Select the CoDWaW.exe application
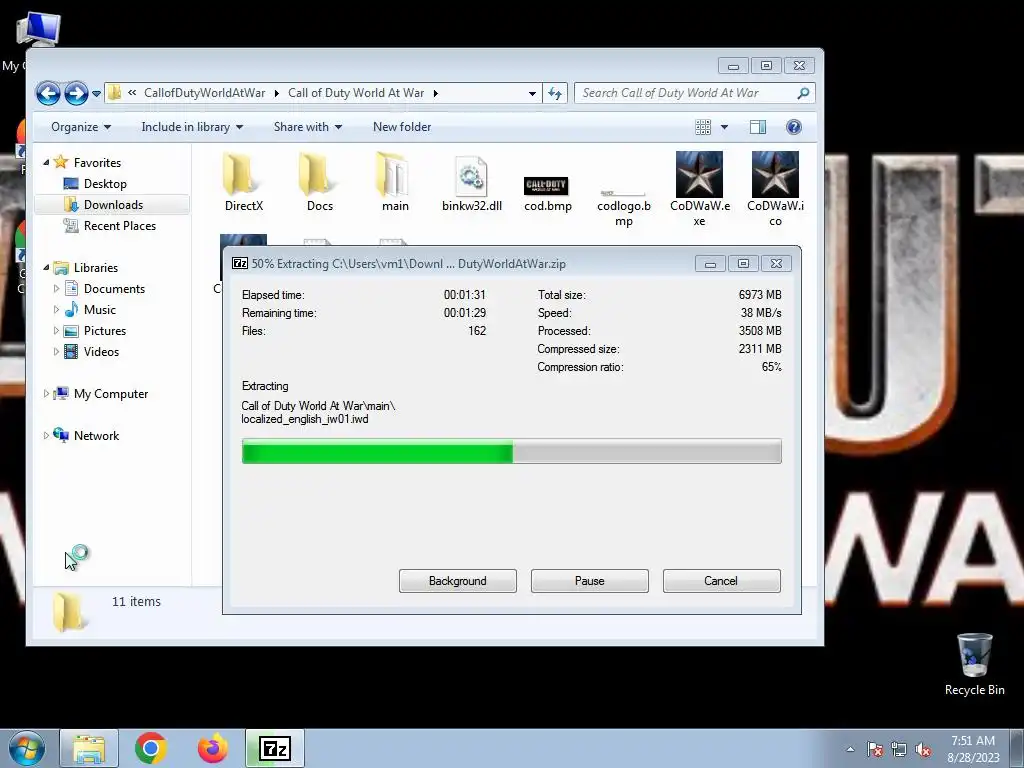The height and width of the screenshot is (768, 1024). pos(699,189)
